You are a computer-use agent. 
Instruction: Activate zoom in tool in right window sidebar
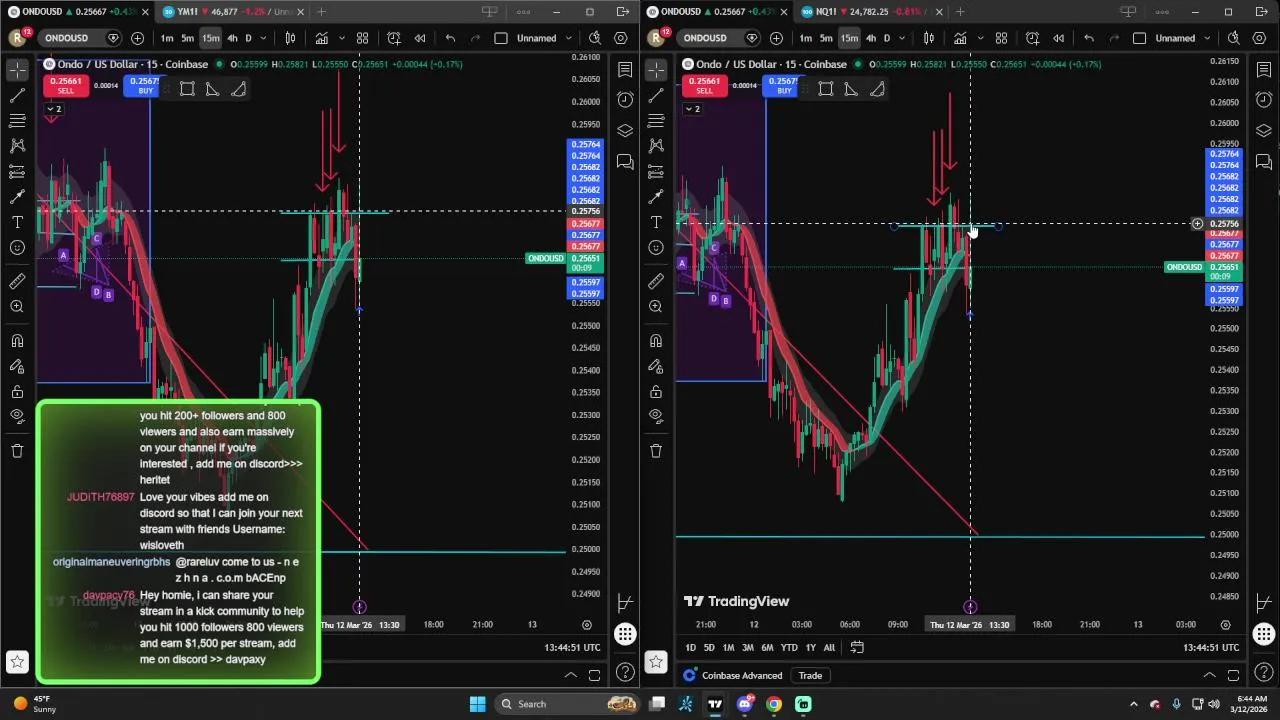pos(656,307)
